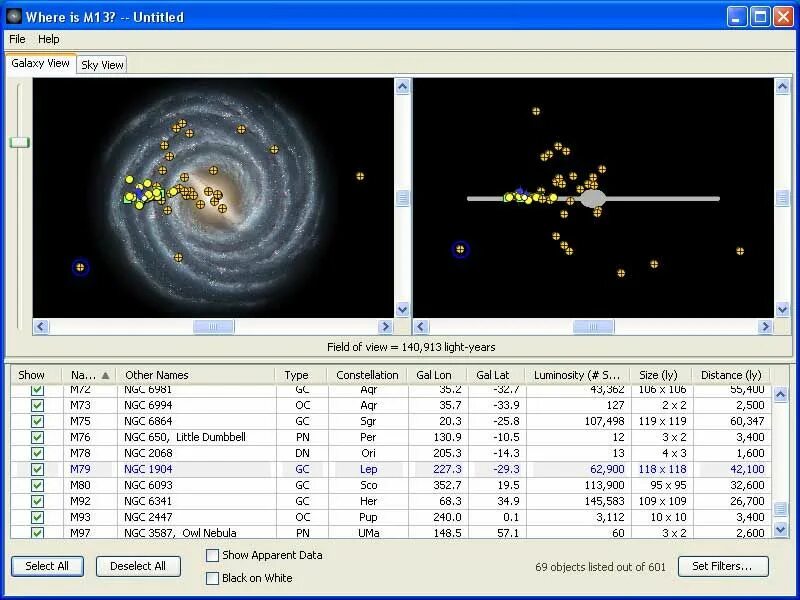Switch to the Sky View tab
The height and width of the screenshot is (600, 800).
pos(102,65)
